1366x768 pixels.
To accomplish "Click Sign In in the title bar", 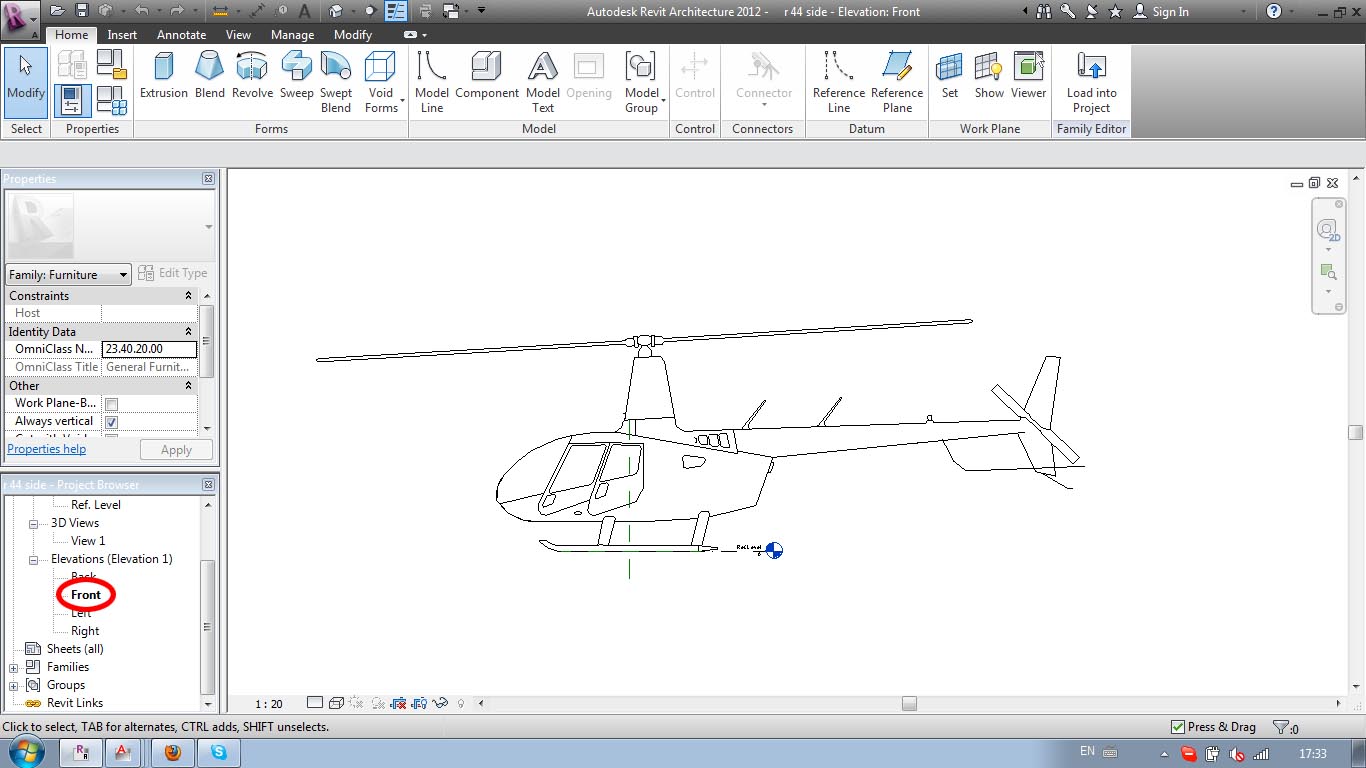I will pos(1170,12).
